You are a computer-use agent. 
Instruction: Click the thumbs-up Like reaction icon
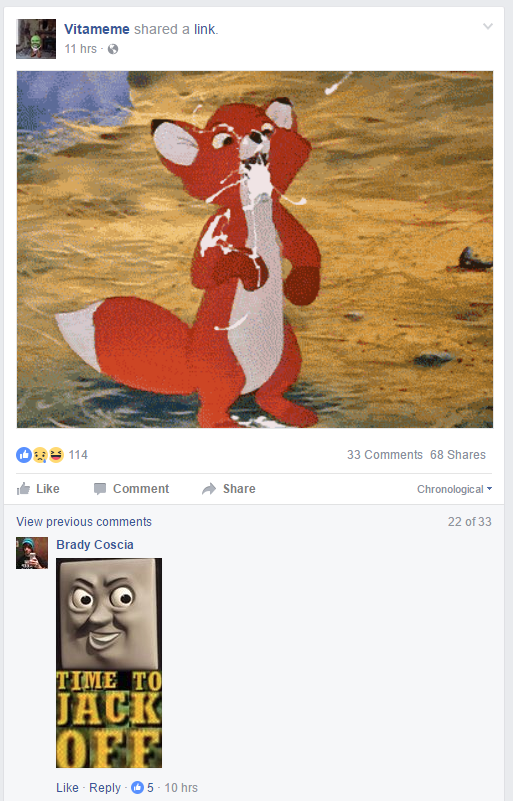click(24, 455)
